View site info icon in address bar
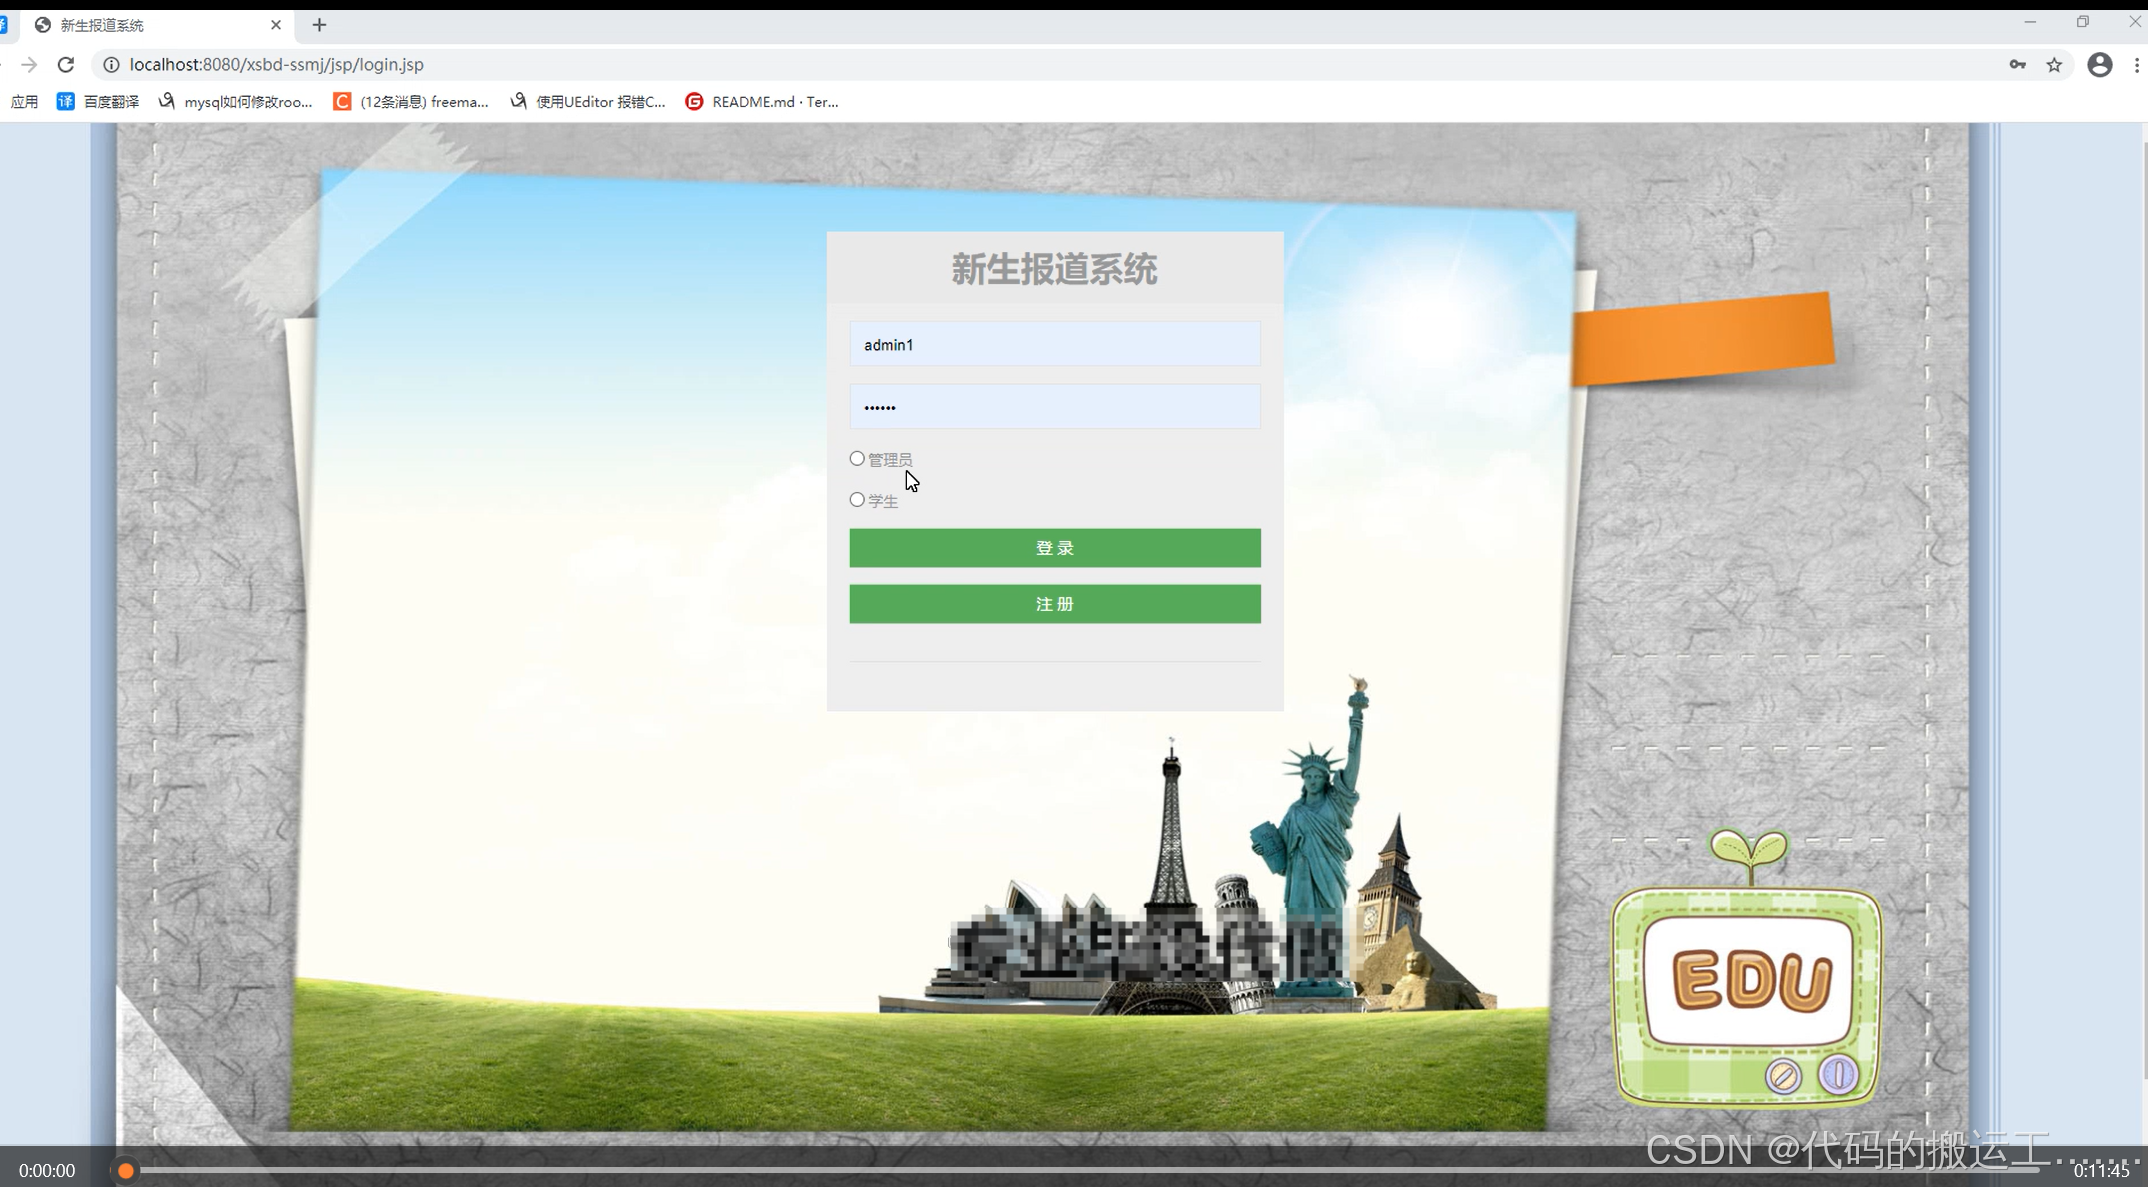The image size is (2148, 1187). coord(112,65)
